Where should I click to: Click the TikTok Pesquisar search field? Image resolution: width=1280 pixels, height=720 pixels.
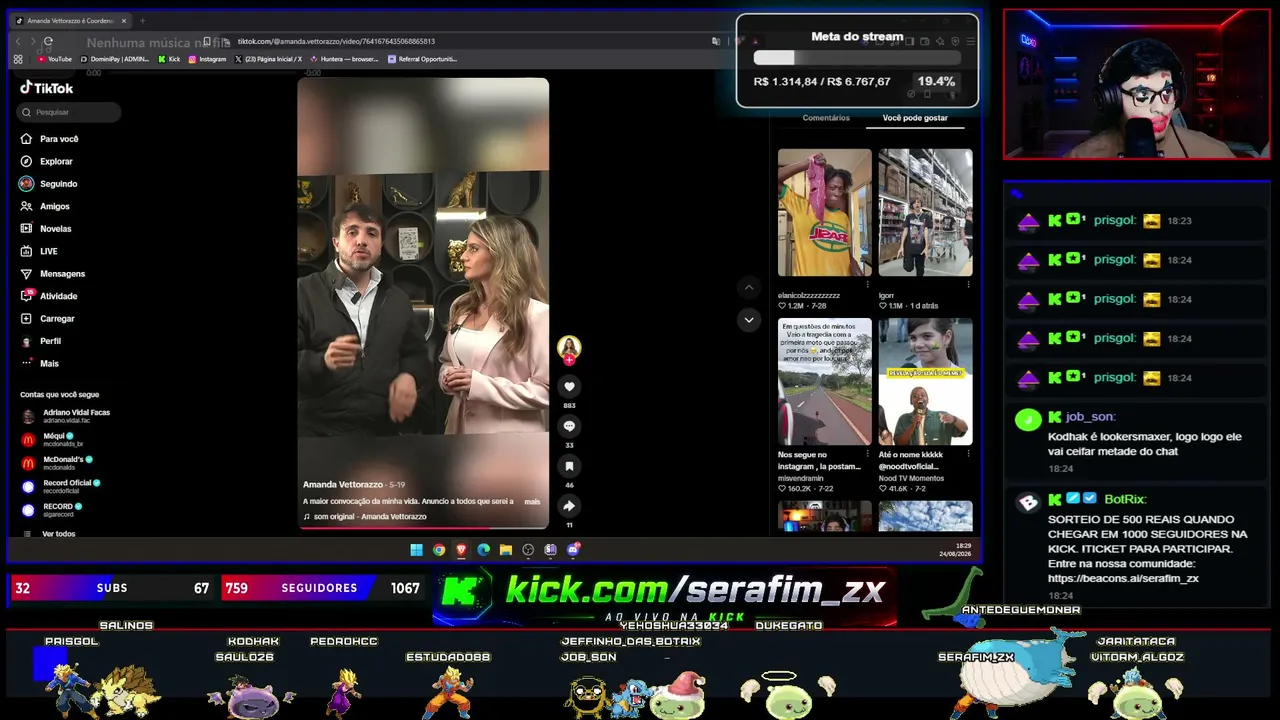coord(69,112)
